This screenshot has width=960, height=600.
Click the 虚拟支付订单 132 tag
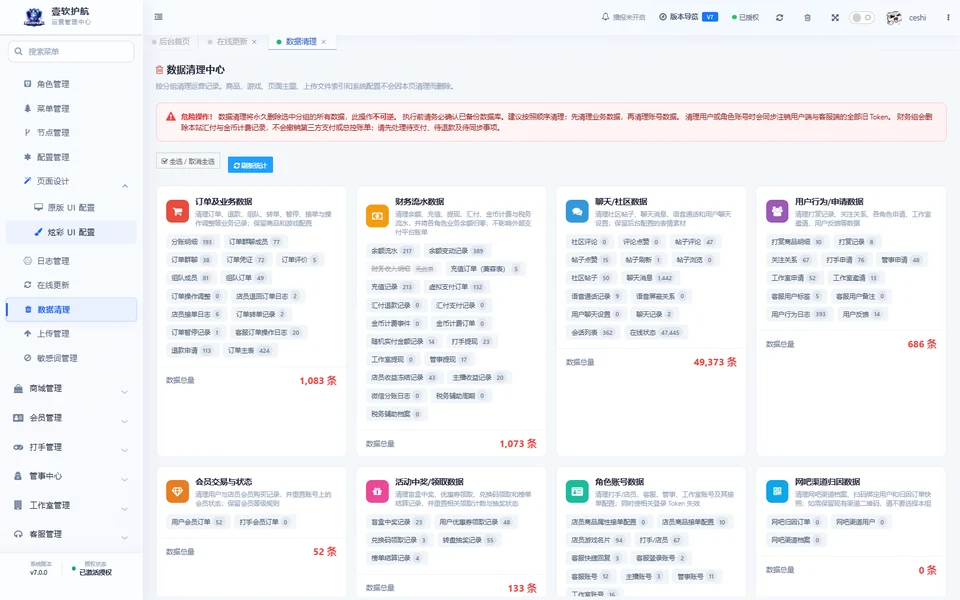[x=457, y=287]
